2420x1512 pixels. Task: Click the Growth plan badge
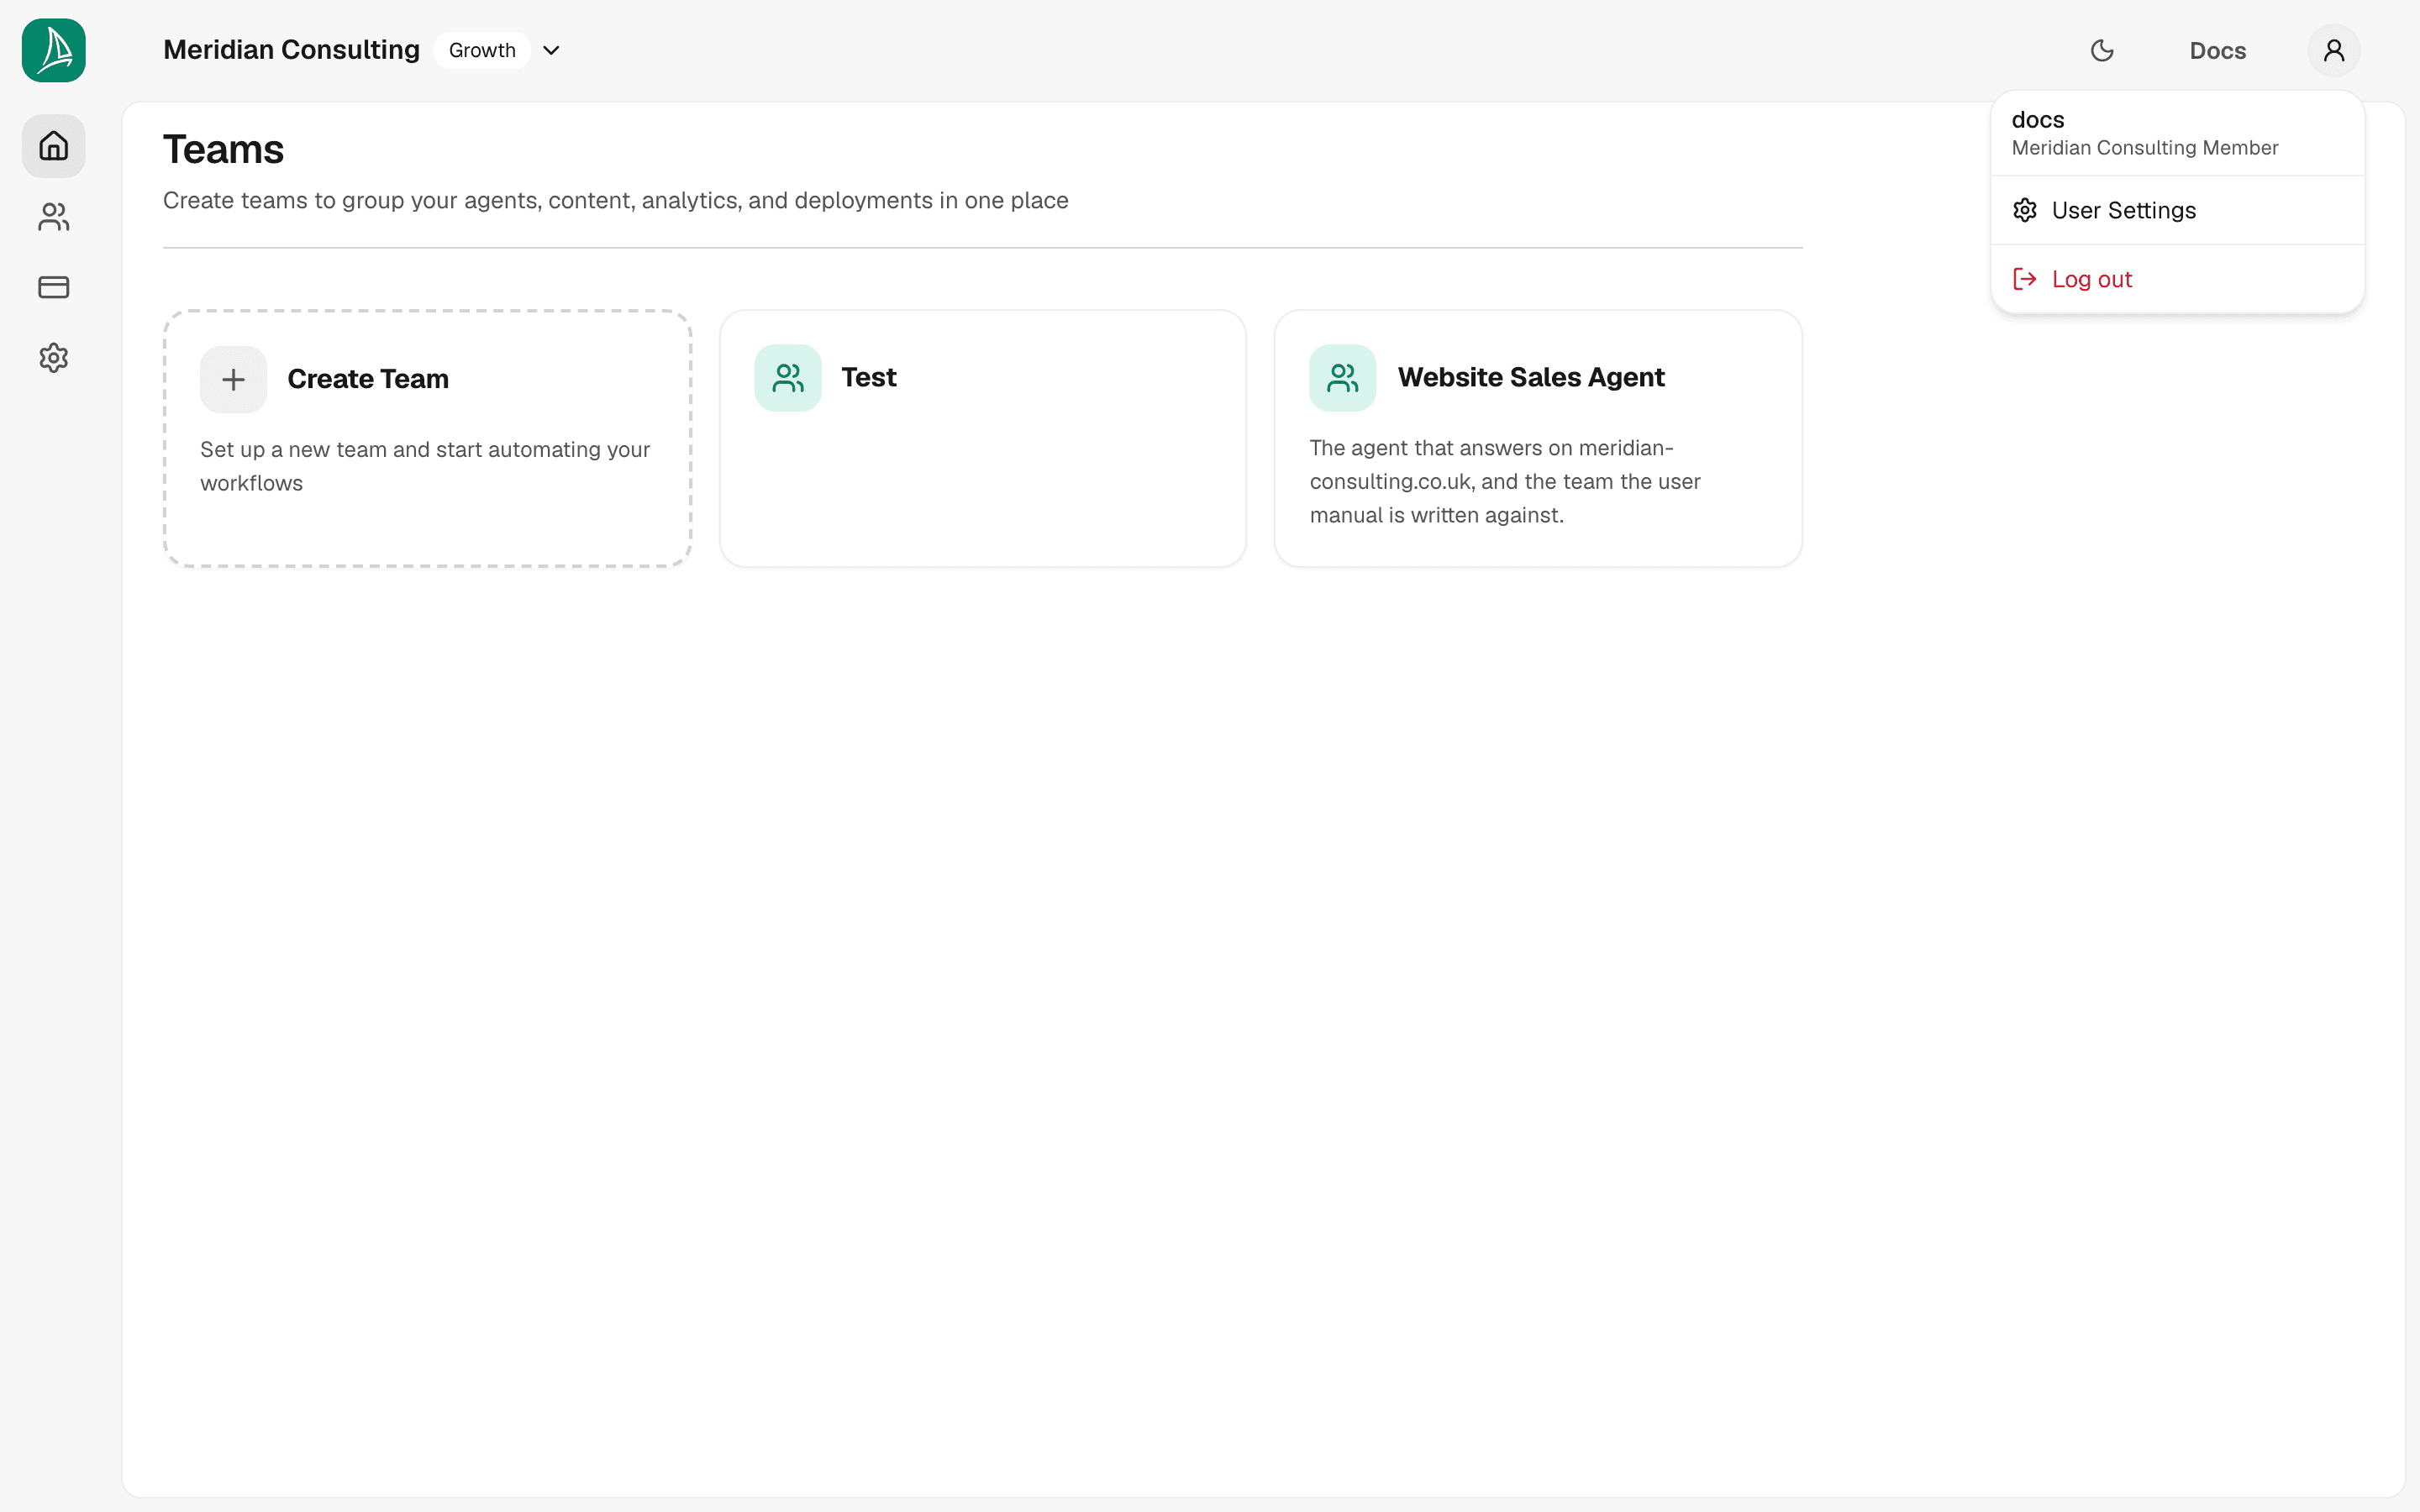pyautogui.click(x=482, y=50)
